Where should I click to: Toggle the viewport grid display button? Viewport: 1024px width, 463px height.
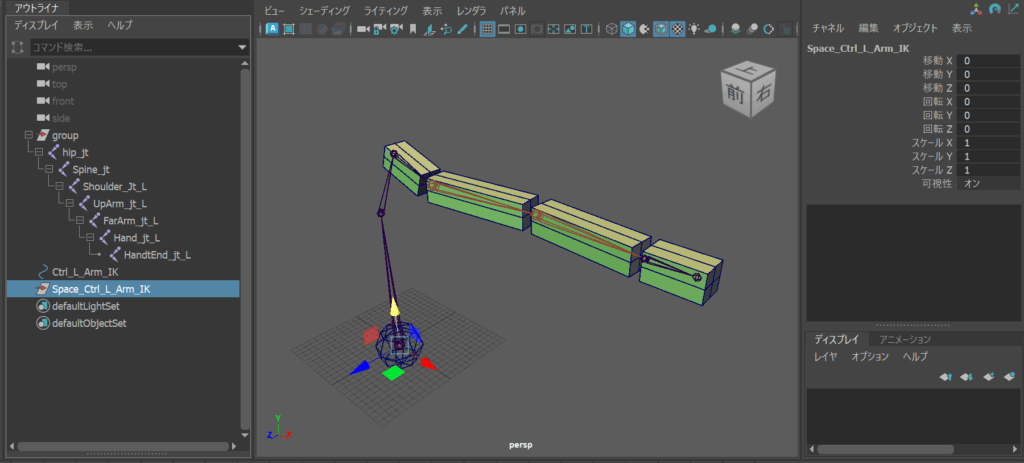click(x=487, y=29)
